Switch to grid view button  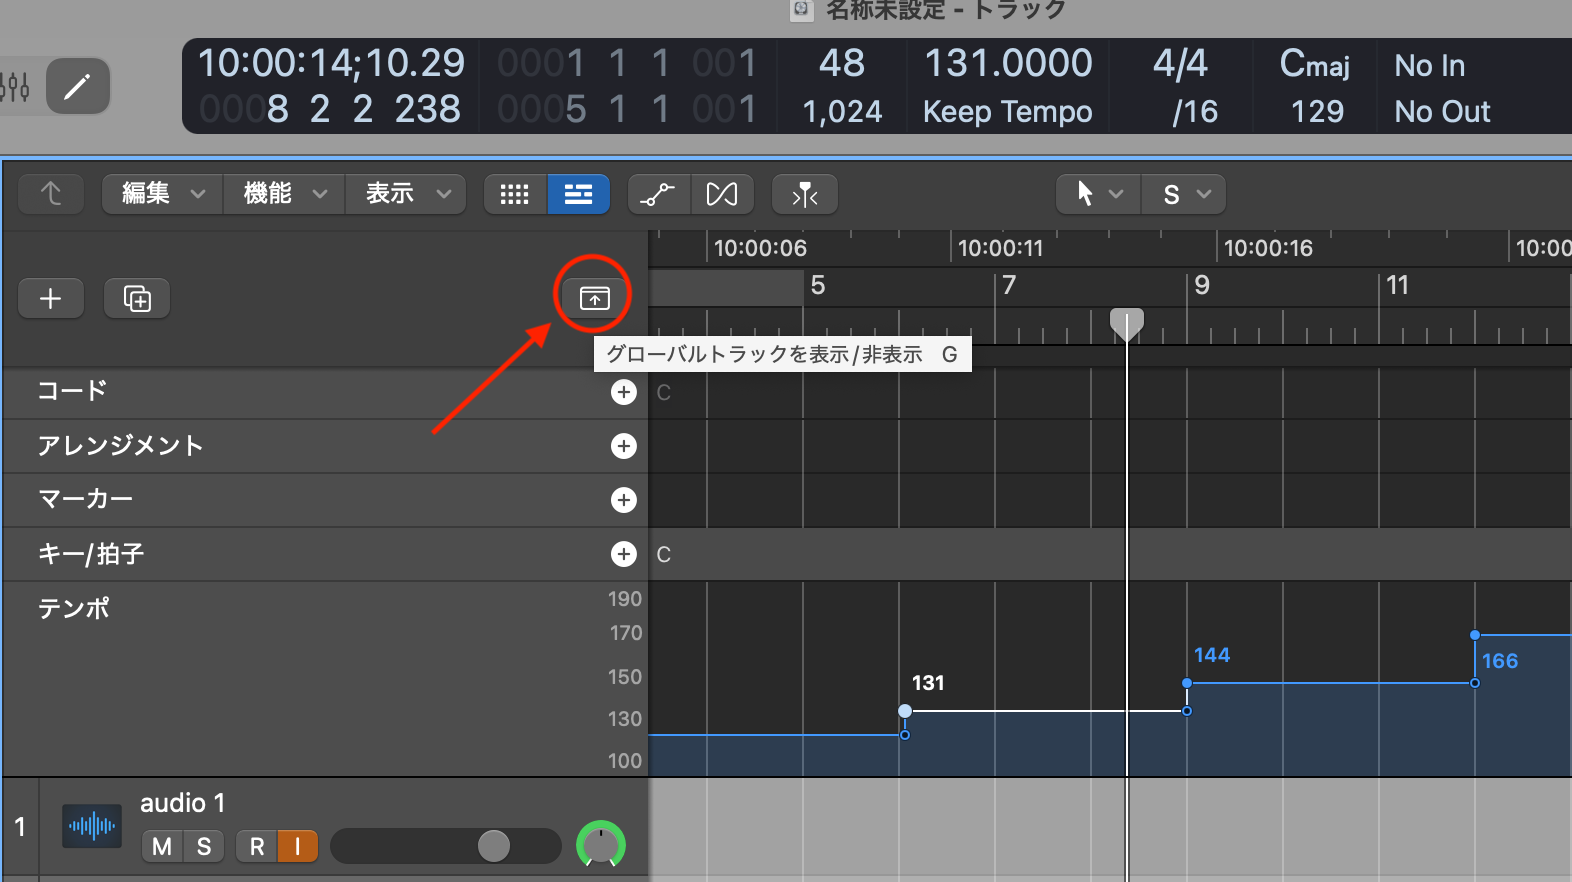pos(515,194)
